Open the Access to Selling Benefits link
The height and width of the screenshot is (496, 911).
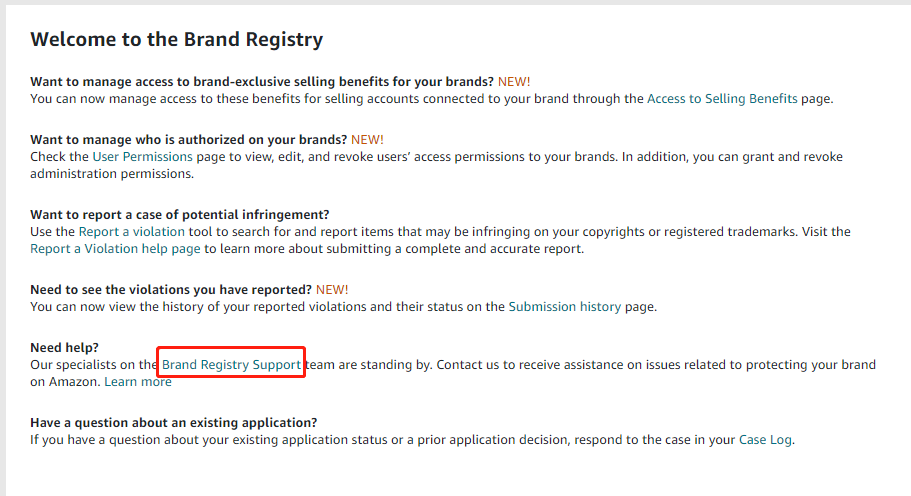click(x=722, y=99)
